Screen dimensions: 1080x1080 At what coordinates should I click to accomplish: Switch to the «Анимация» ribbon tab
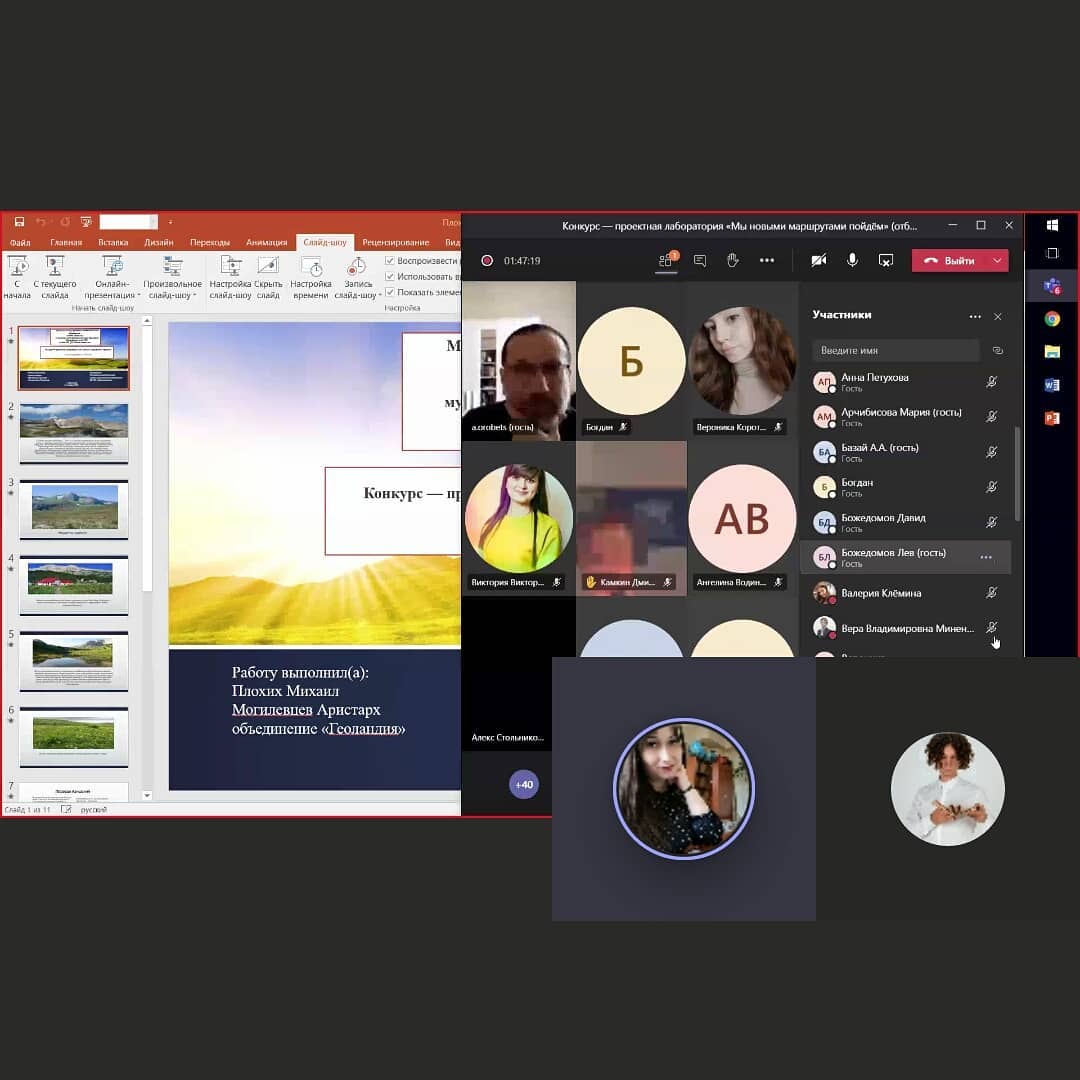(267, 242)
